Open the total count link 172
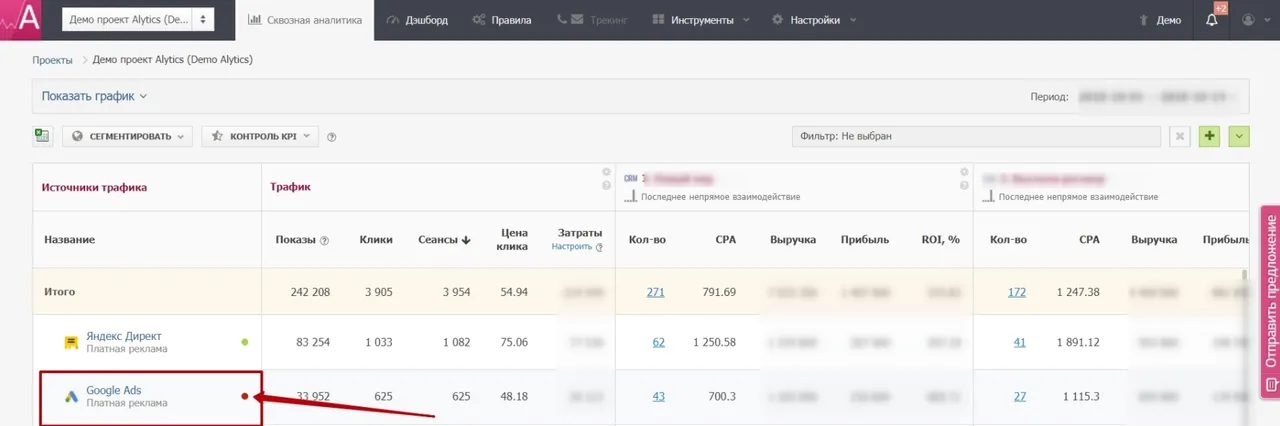Image resolution: width=1280 pixels, height=426 pixels. [x=1017, y=292]
